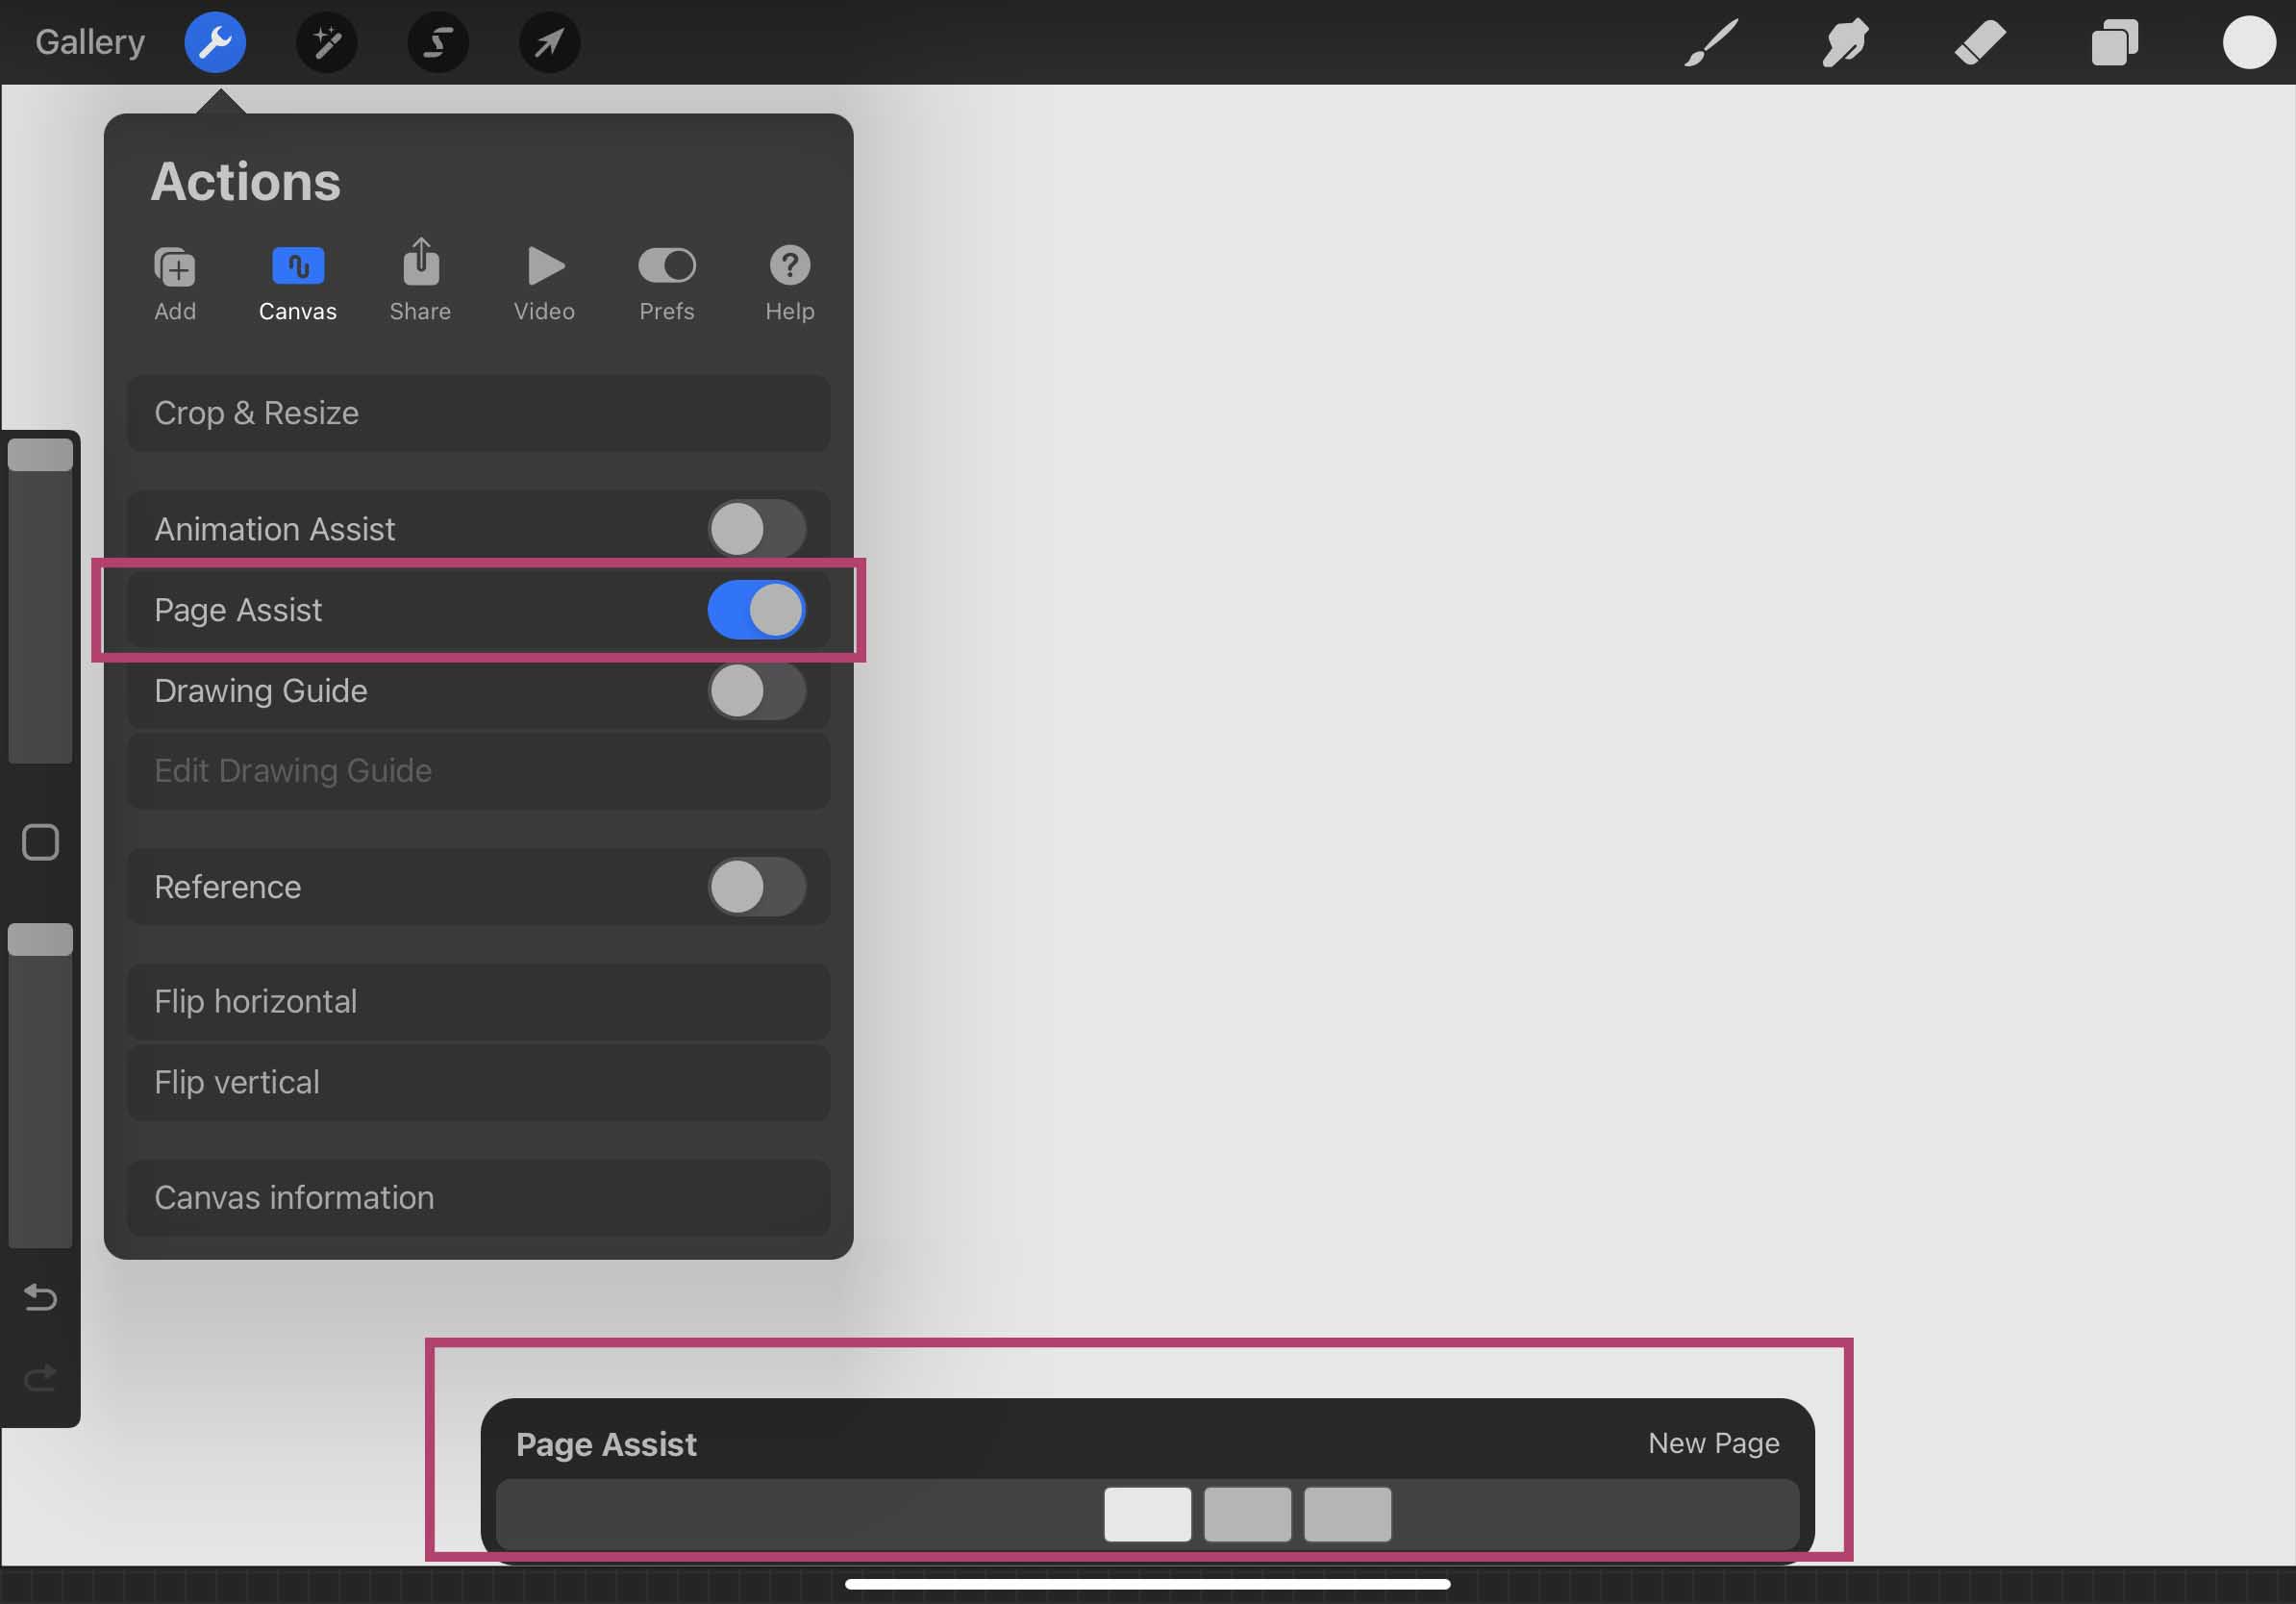Open Crop & Resize
Screen dimensions: 2296x1604
[x=478, y=413]
